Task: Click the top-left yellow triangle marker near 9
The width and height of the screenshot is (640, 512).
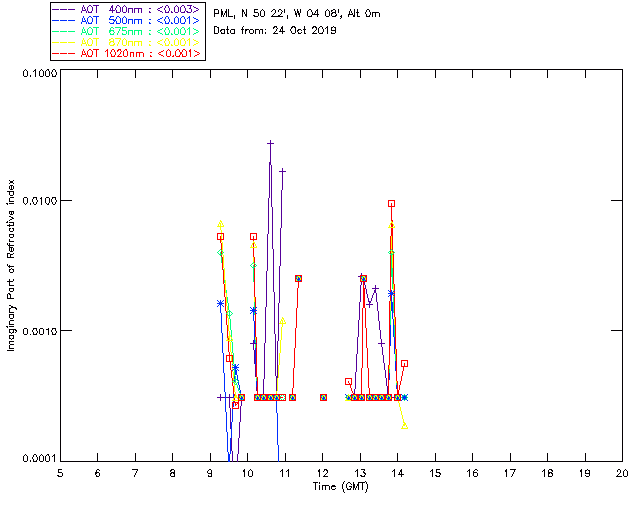Action: click(x=220, y=224)
